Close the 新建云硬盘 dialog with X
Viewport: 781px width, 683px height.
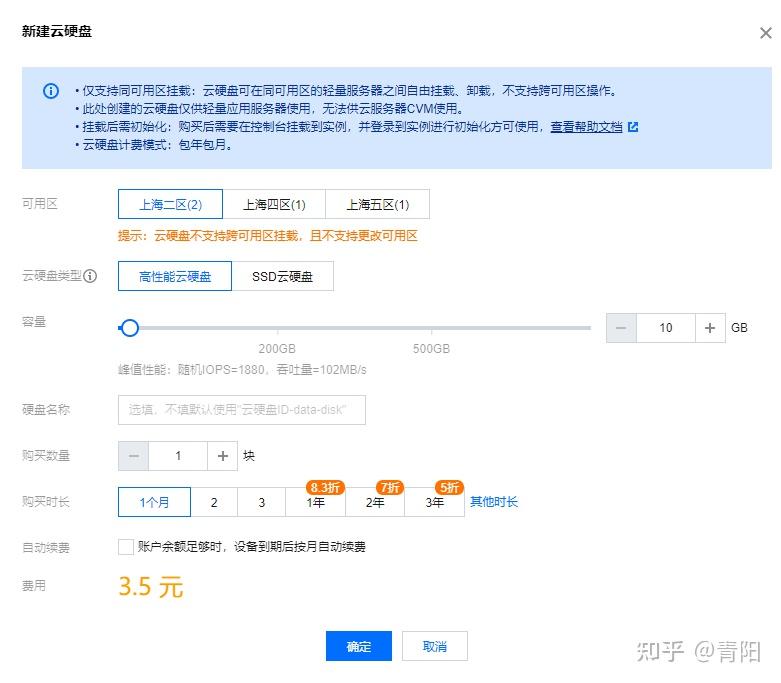766,33
